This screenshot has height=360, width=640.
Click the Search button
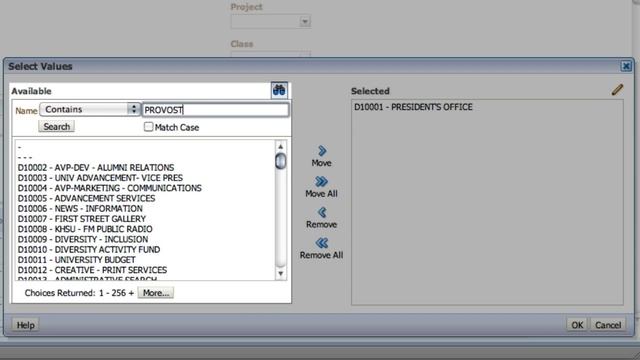pyautogui.click(x=57, y=127)
